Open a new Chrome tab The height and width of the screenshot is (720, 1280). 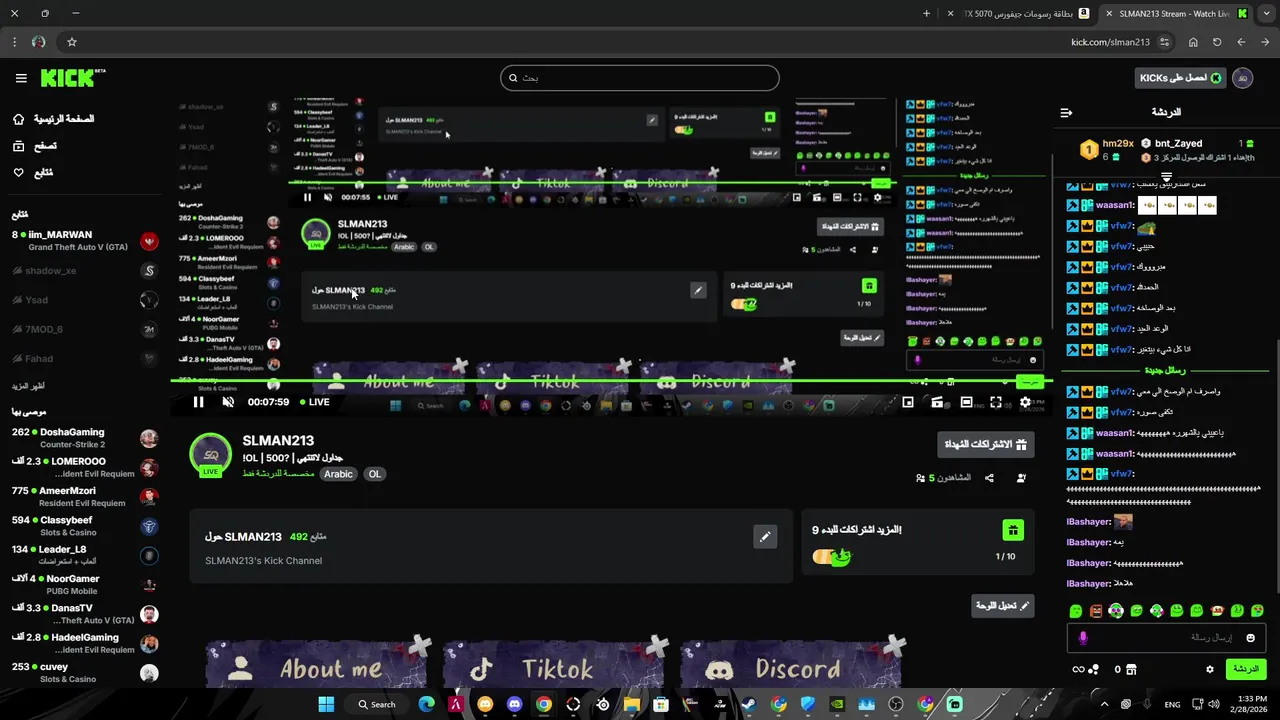(926, 14)
